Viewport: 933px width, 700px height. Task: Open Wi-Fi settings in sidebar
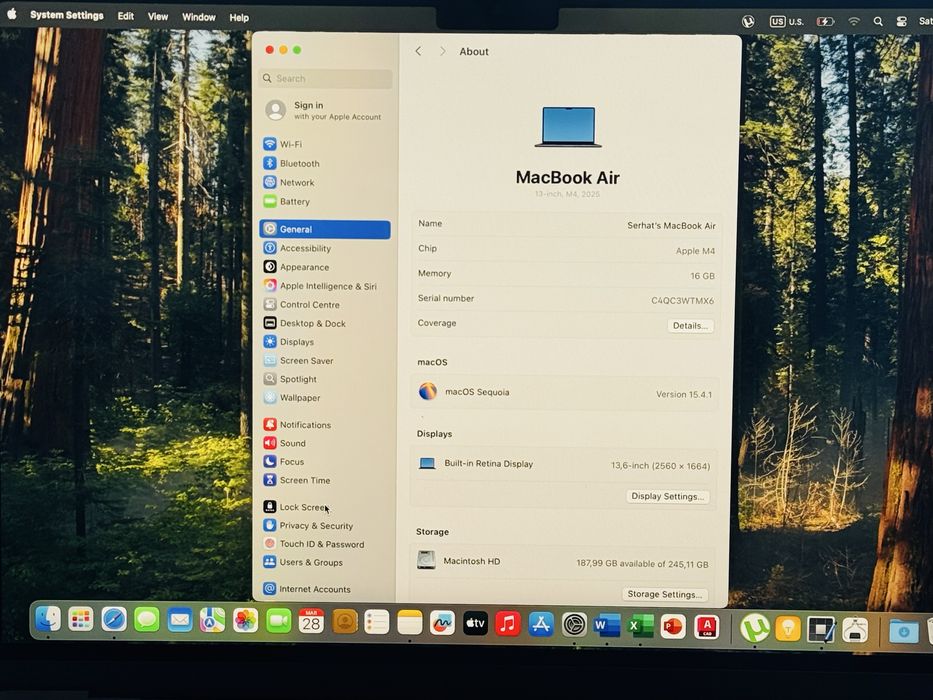point(292,144)
